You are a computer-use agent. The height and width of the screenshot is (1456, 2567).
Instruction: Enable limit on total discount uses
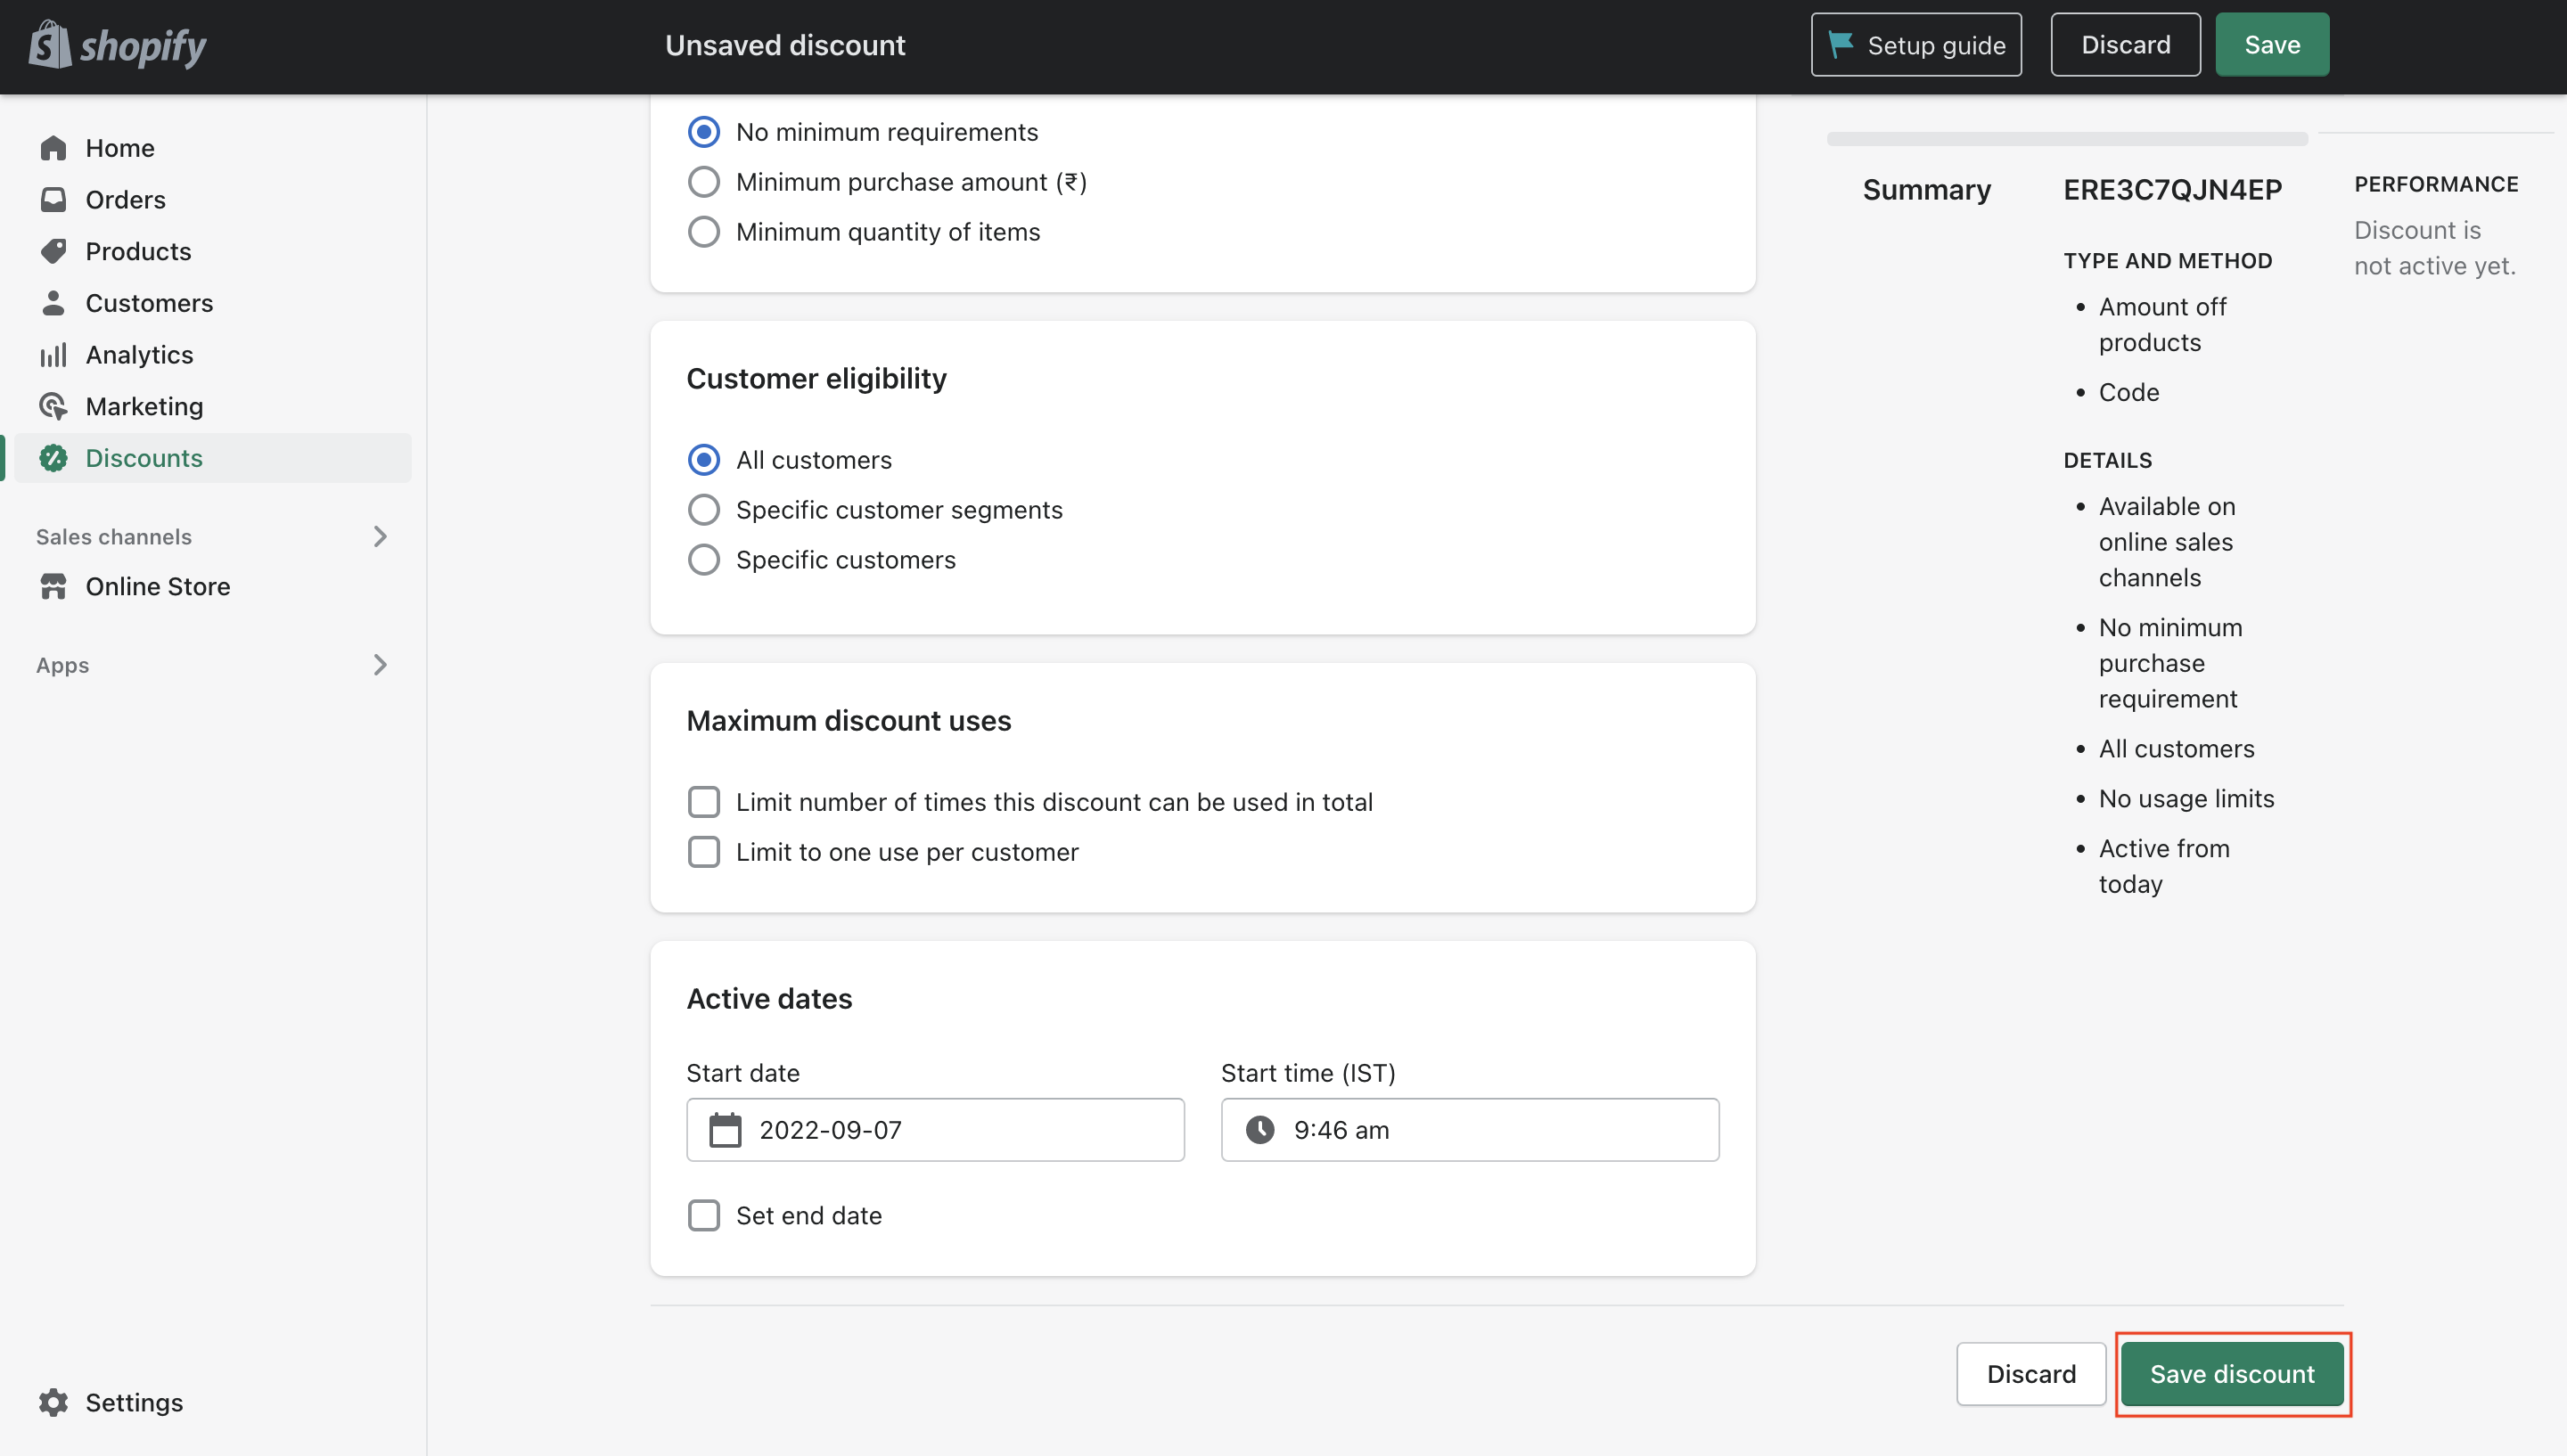click(x=704, y=802)
